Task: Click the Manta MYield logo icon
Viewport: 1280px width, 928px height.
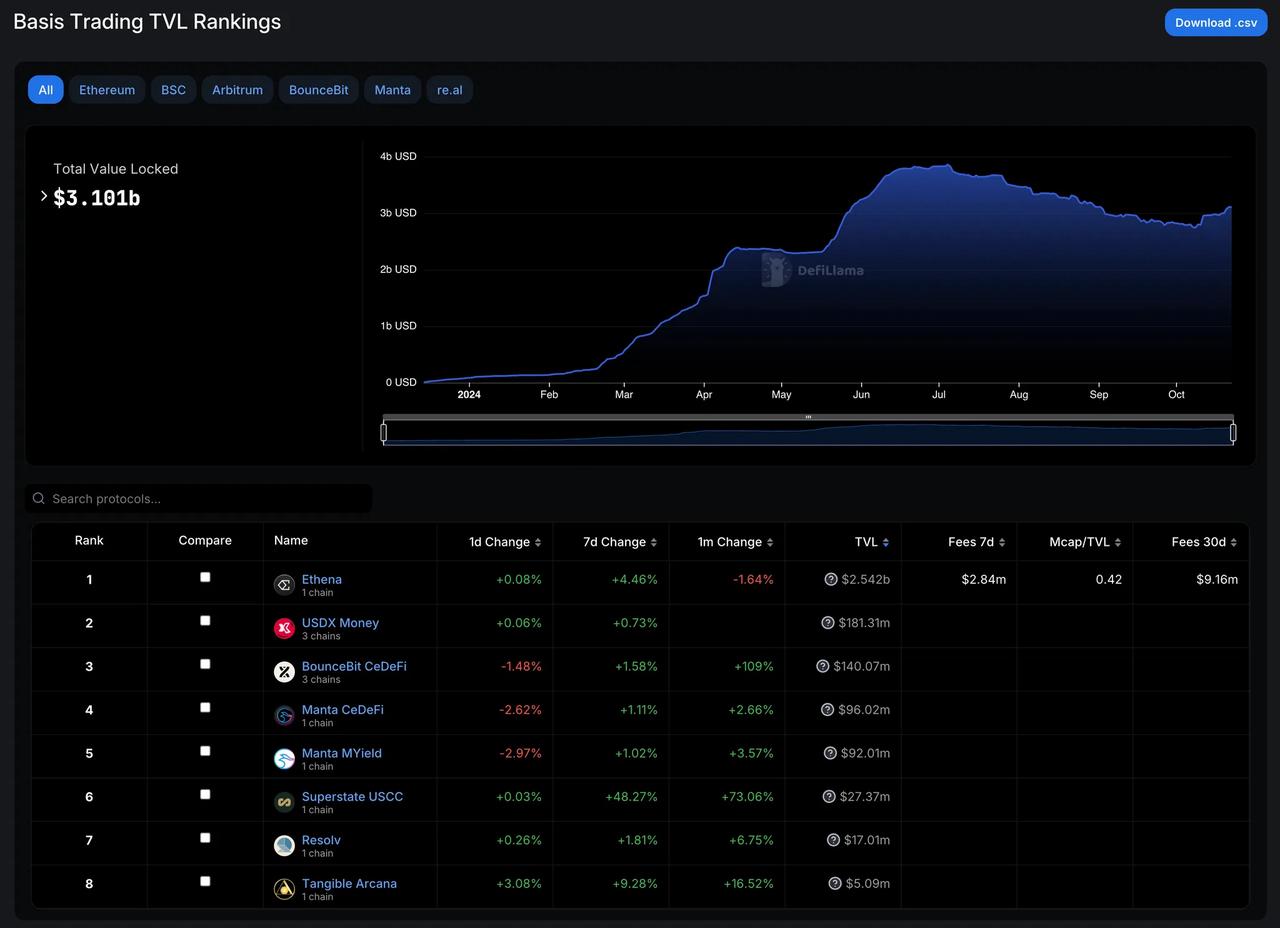Action: tap(284, 759)
